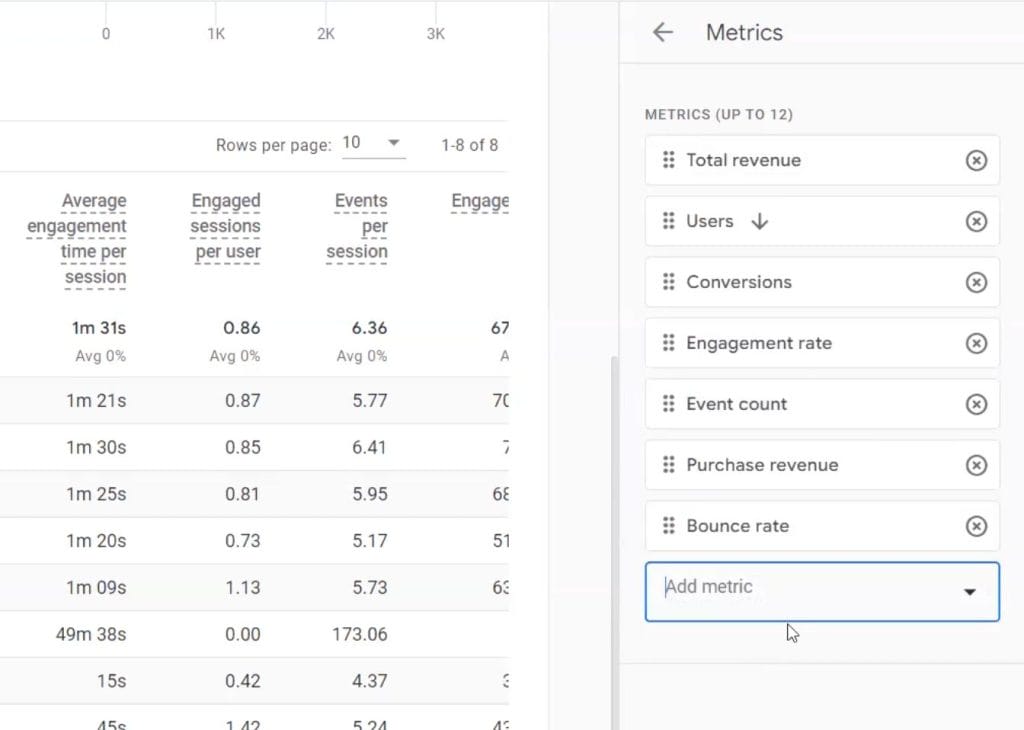The width and height of the screenshot is (1024, 730).
Task: Remove the Users metric
Action: (976, 221)
